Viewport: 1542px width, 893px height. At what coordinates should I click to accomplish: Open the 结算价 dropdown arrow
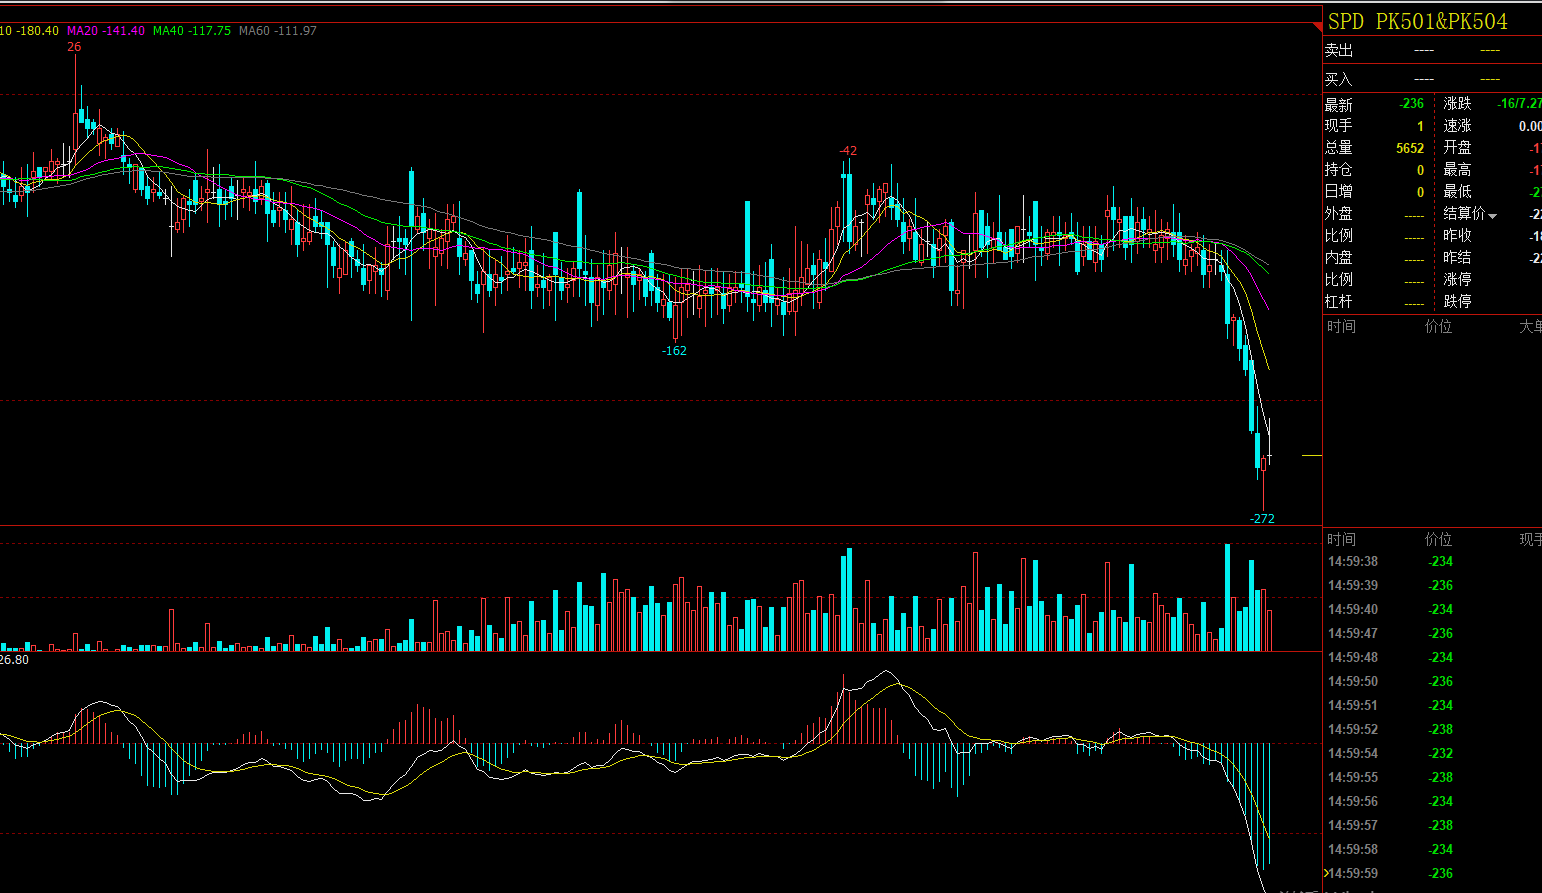(x=1493, y=215)
